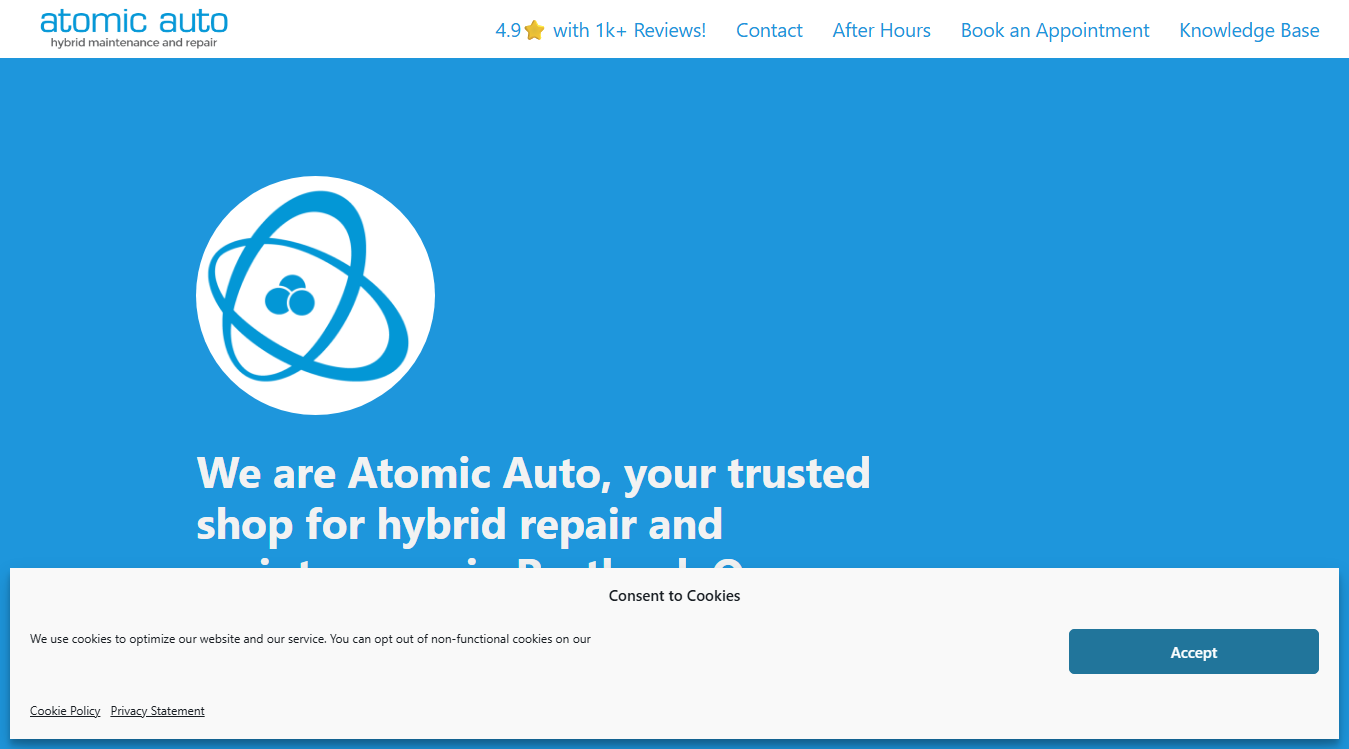Viewport: 1349px width, 749px height.
Task: Click the 'We are Atomic Auto' headline
Action: click(x=533, y=509)
